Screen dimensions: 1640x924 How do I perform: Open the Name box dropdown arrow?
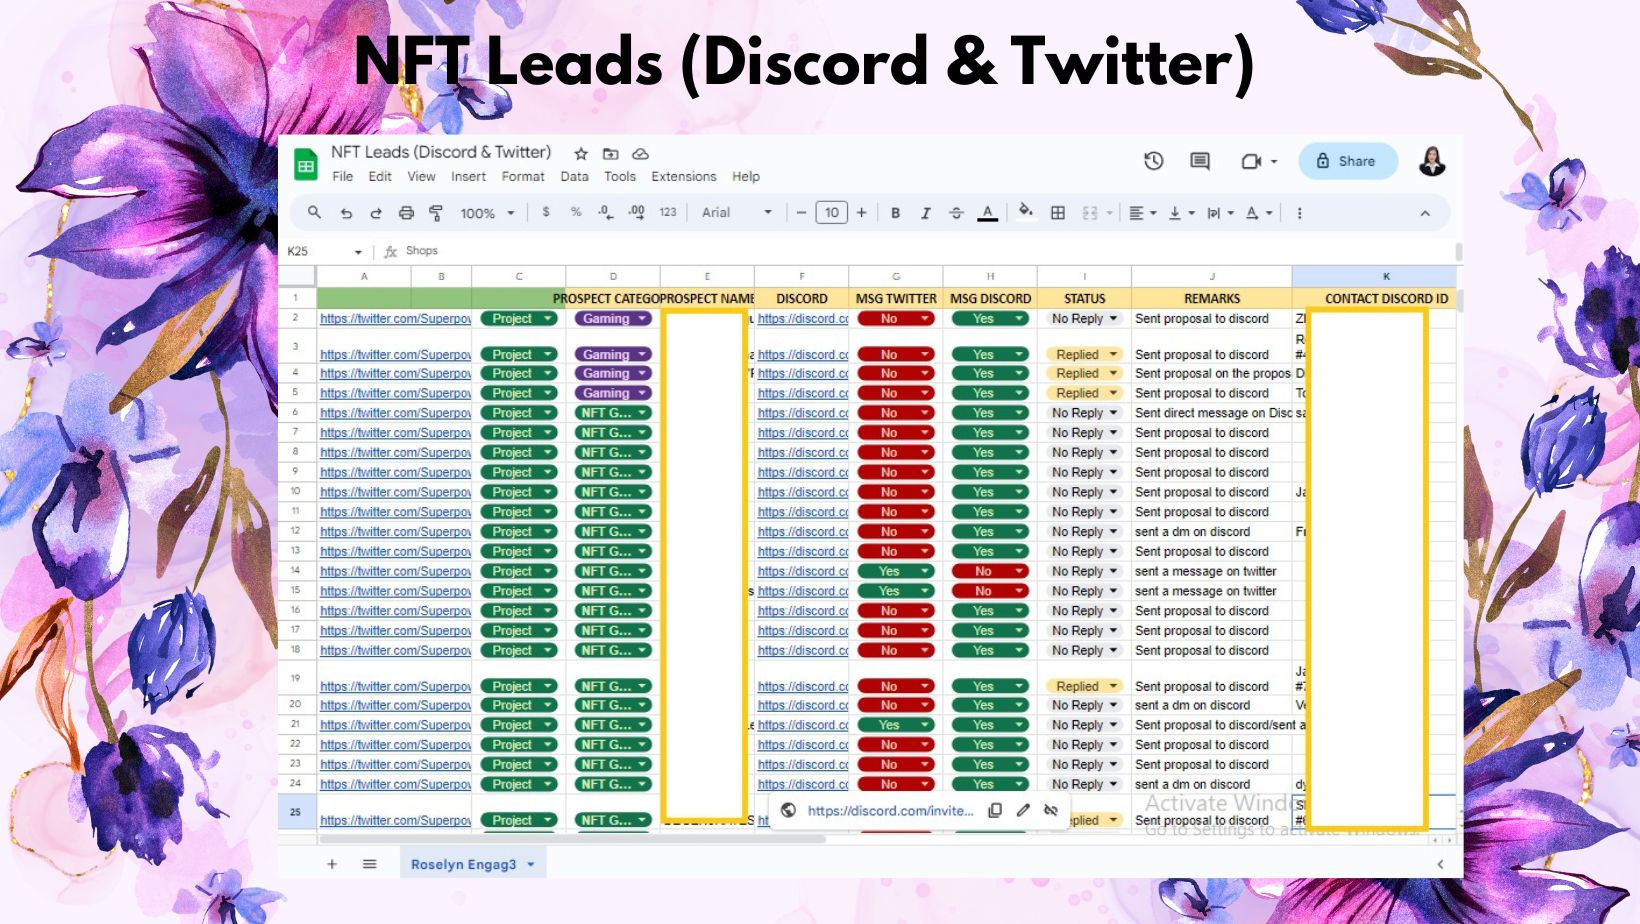click(x=358, y=252)
